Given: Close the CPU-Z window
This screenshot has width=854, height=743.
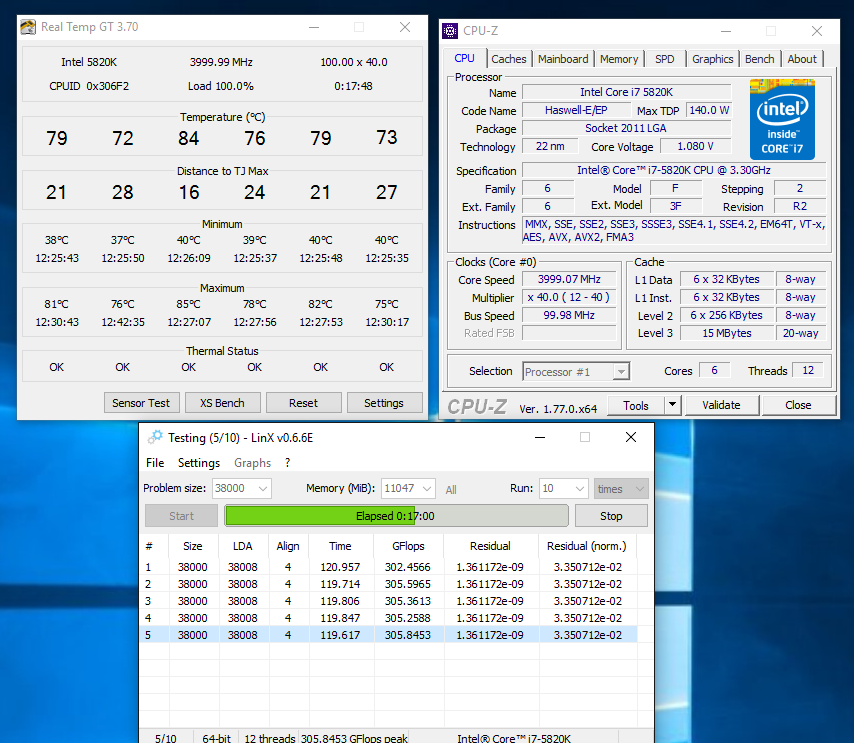Looking at the screenshot, I should pos(816,32).
